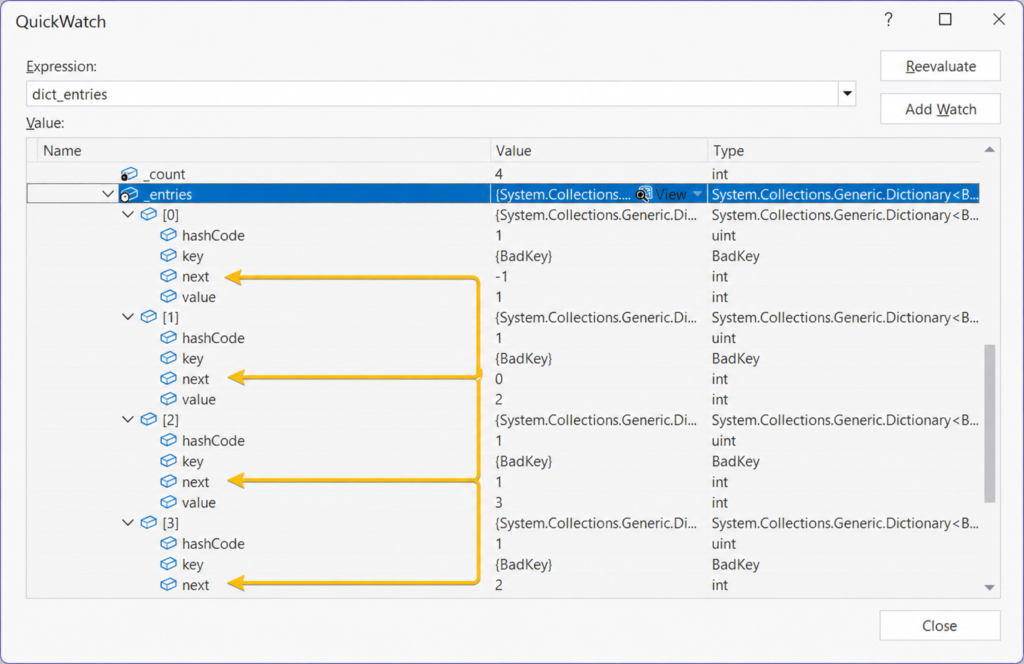
Task: Click value icon under entry [1]
Action: click(x=168, y=399)
